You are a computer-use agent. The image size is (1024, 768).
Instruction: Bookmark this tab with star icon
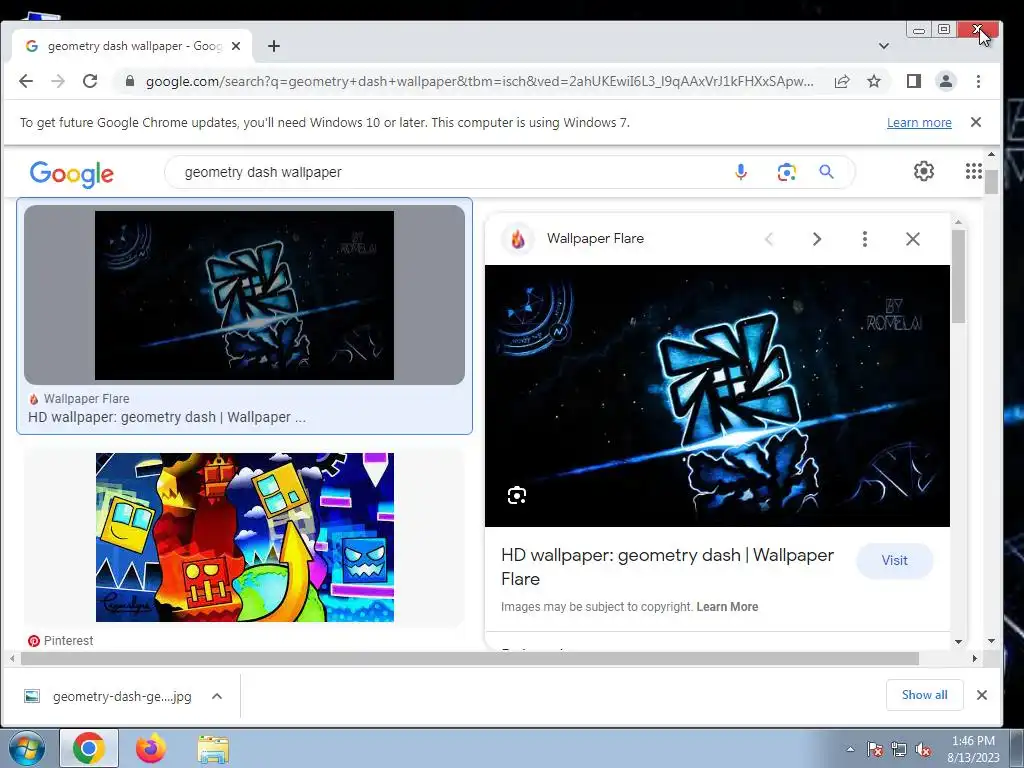[874, 81]
